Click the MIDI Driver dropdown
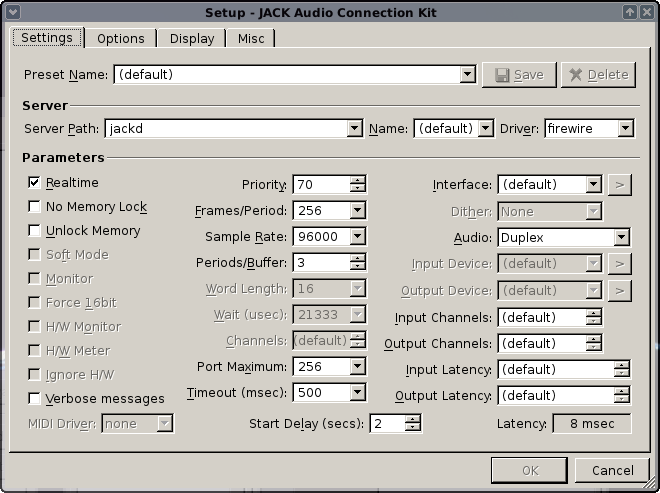This screenshot has width=660, height=493. click(x=137, y=424)
